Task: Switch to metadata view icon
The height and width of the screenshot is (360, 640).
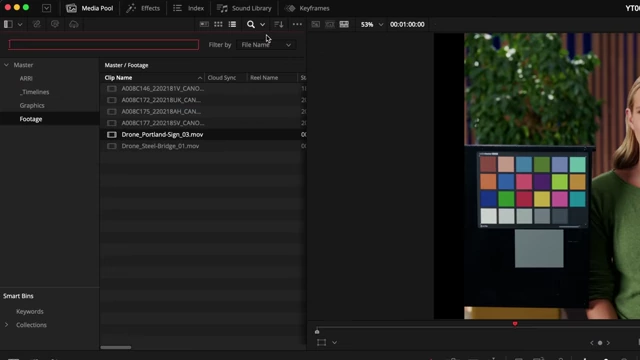Action: coord(204,24)
